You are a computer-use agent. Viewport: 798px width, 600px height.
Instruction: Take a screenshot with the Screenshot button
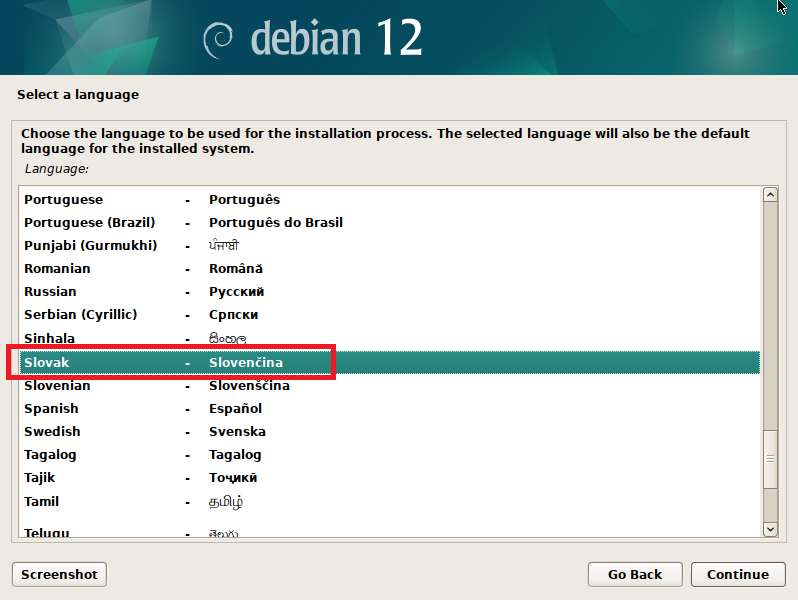[x=59, y=574]
